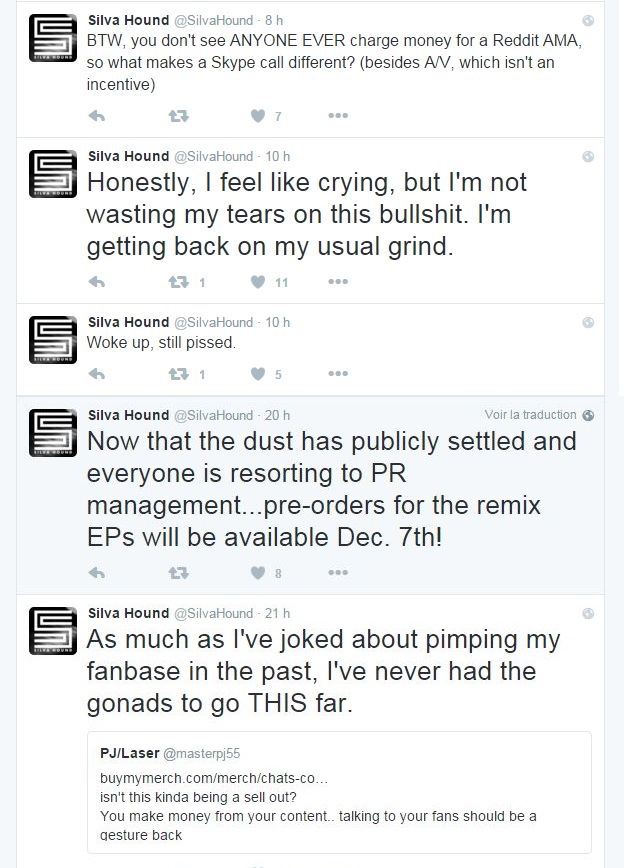The width and height of the screenshot is (632, 868).
Task: Open the @SilvaHound handle on 21 h tweet
Action: pyautogui.click(x=214, y=613)
